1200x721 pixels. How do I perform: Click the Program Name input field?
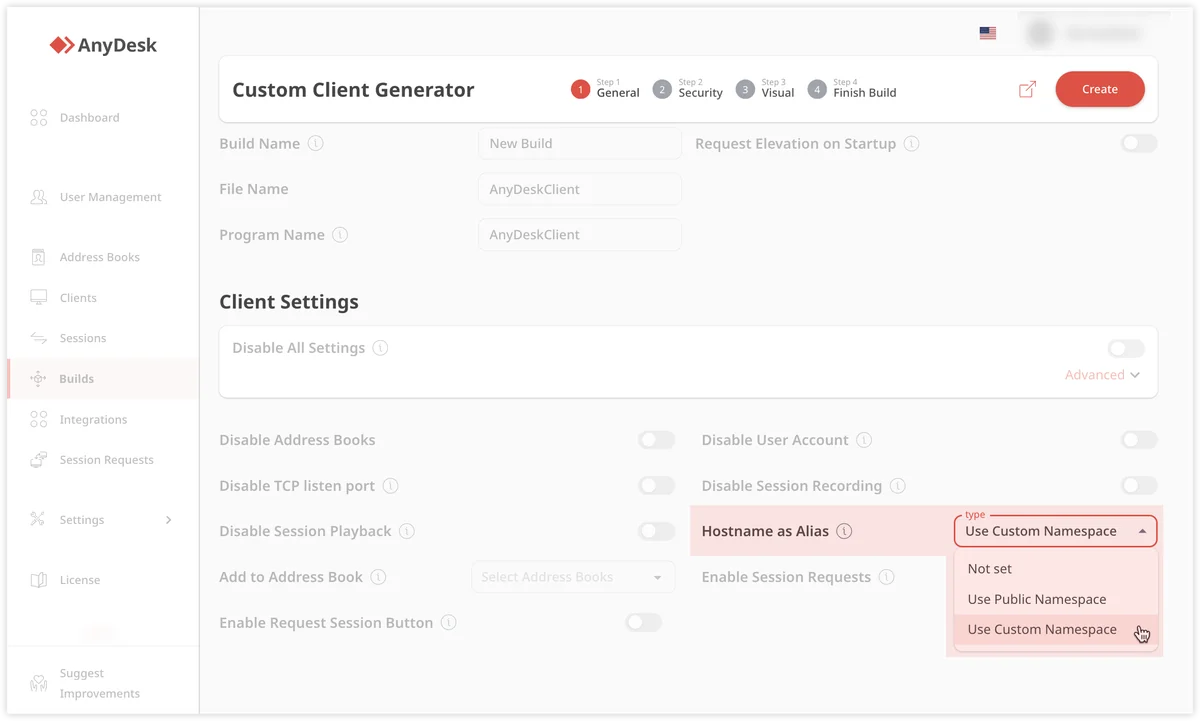pos(580,235)
